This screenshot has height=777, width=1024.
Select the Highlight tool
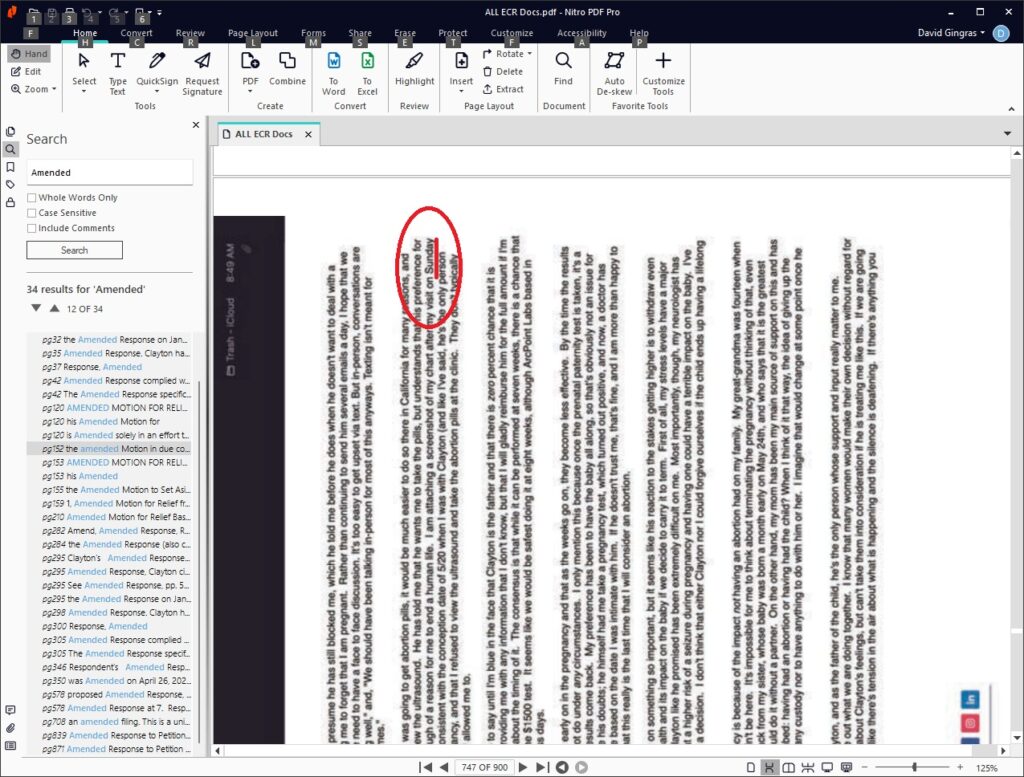click(x=414, y=71)
